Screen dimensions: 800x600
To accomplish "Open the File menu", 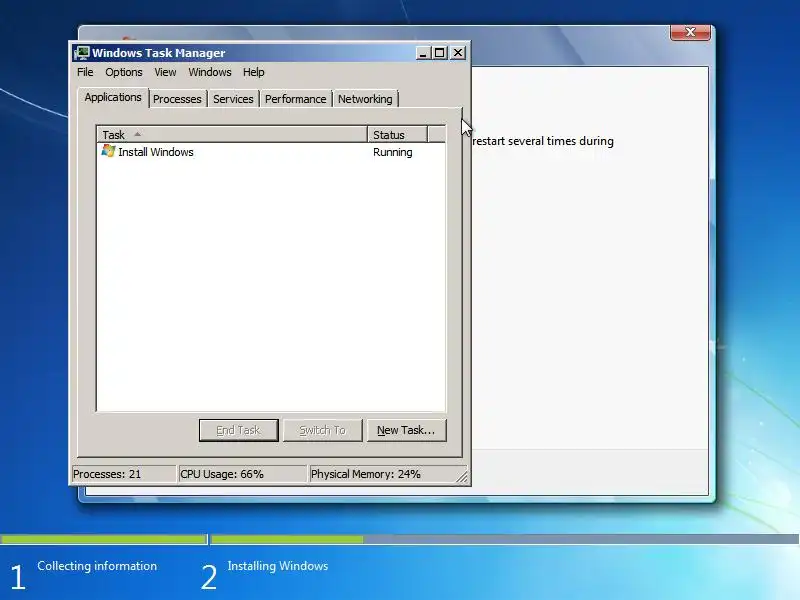I will point(85,72).
